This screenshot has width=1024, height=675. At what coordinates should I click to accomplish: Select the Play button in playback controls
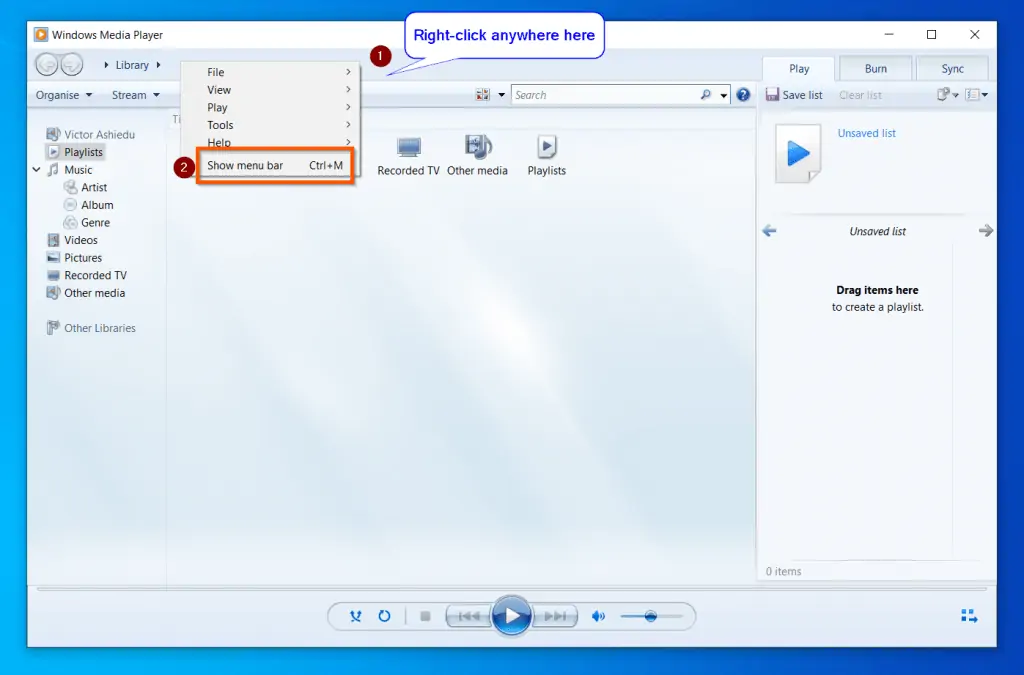512,616
